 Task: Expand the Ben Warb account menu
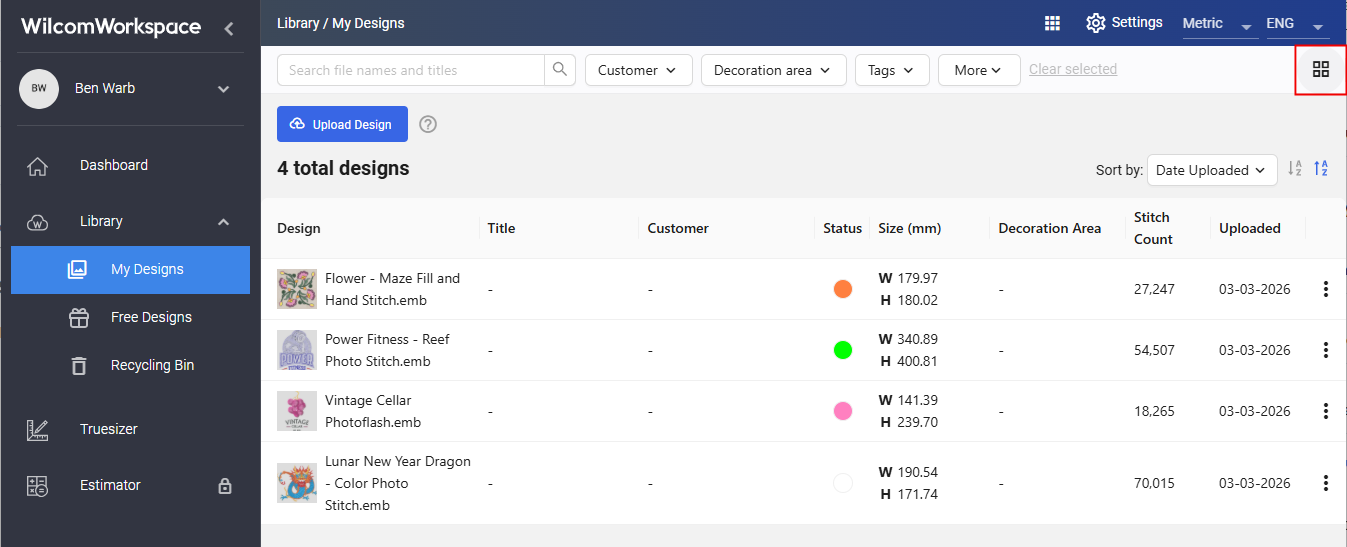[x=224, y=89]
